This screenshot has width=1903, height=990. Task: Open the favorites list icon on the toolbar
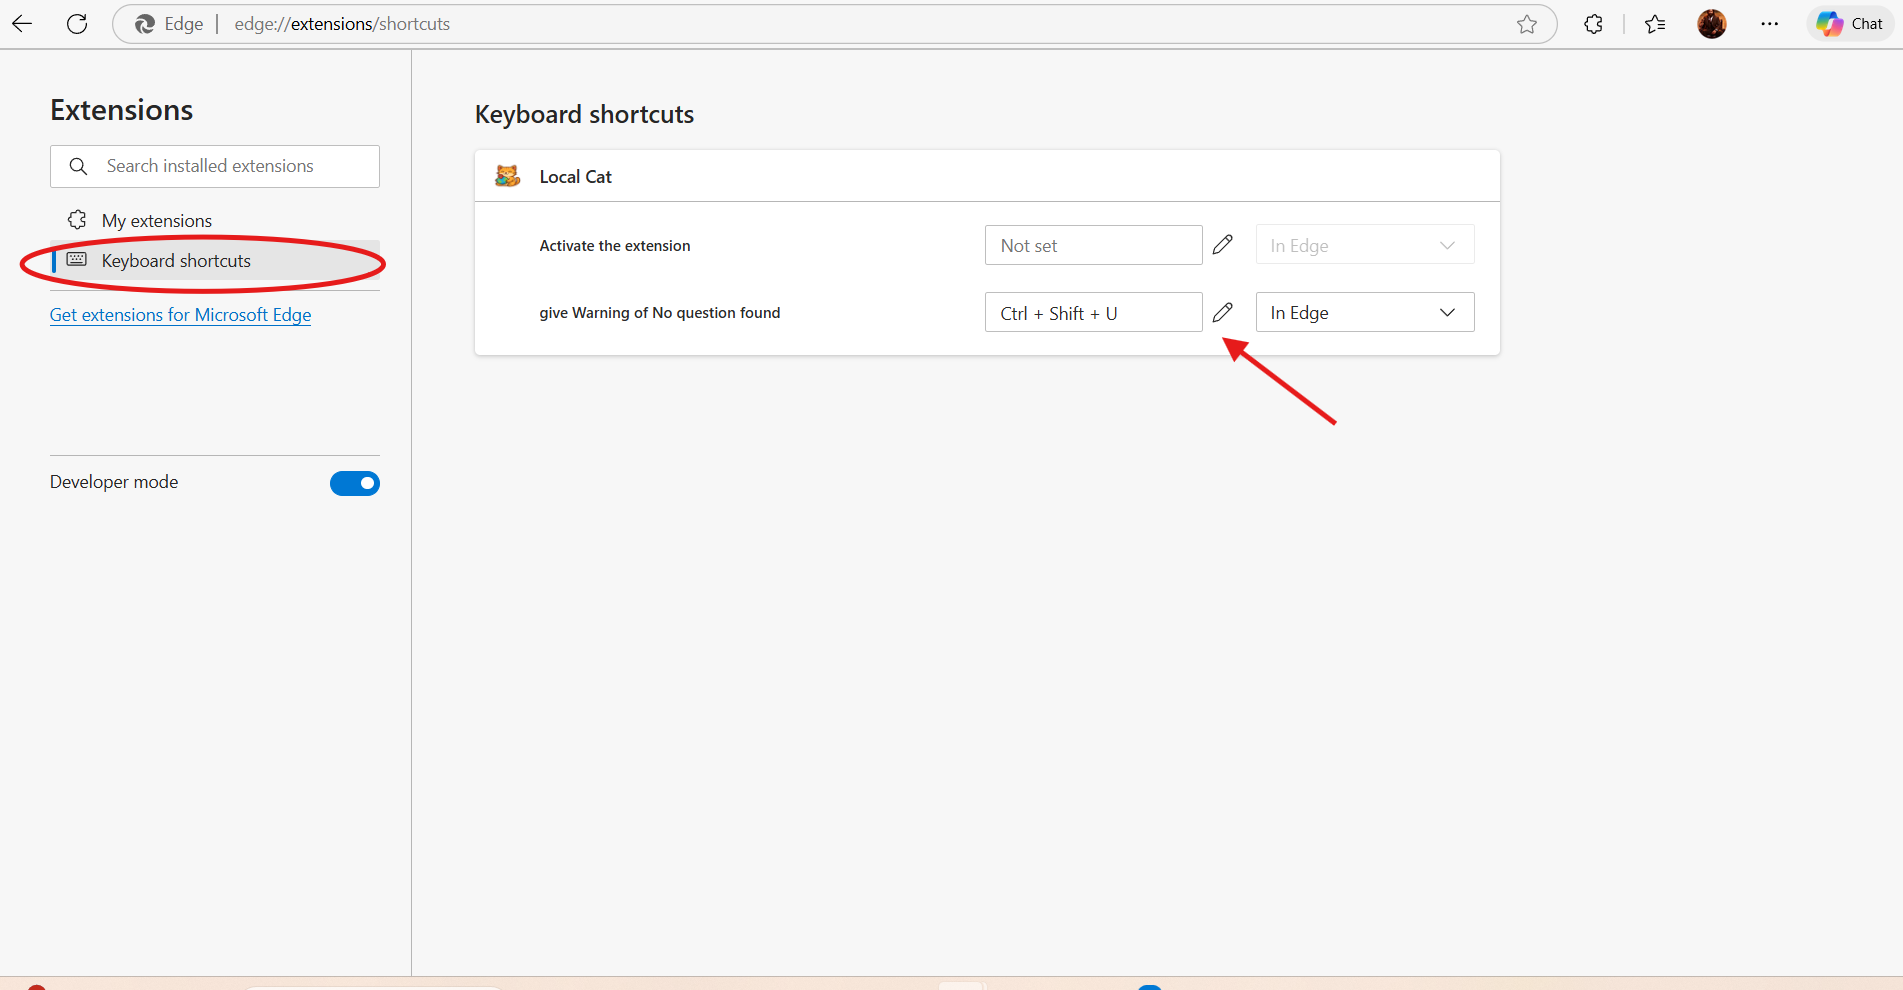pos(1654,23)
